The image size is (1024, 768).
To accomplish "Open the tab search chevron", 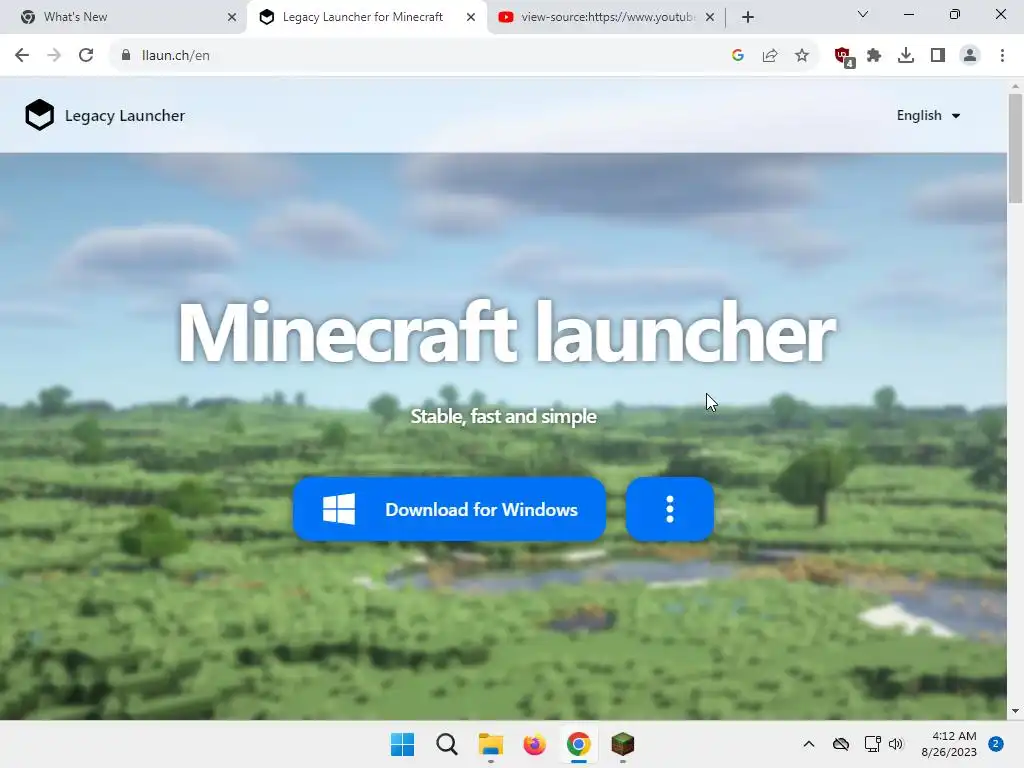I will pyautogui.click(x=863, y=14).
